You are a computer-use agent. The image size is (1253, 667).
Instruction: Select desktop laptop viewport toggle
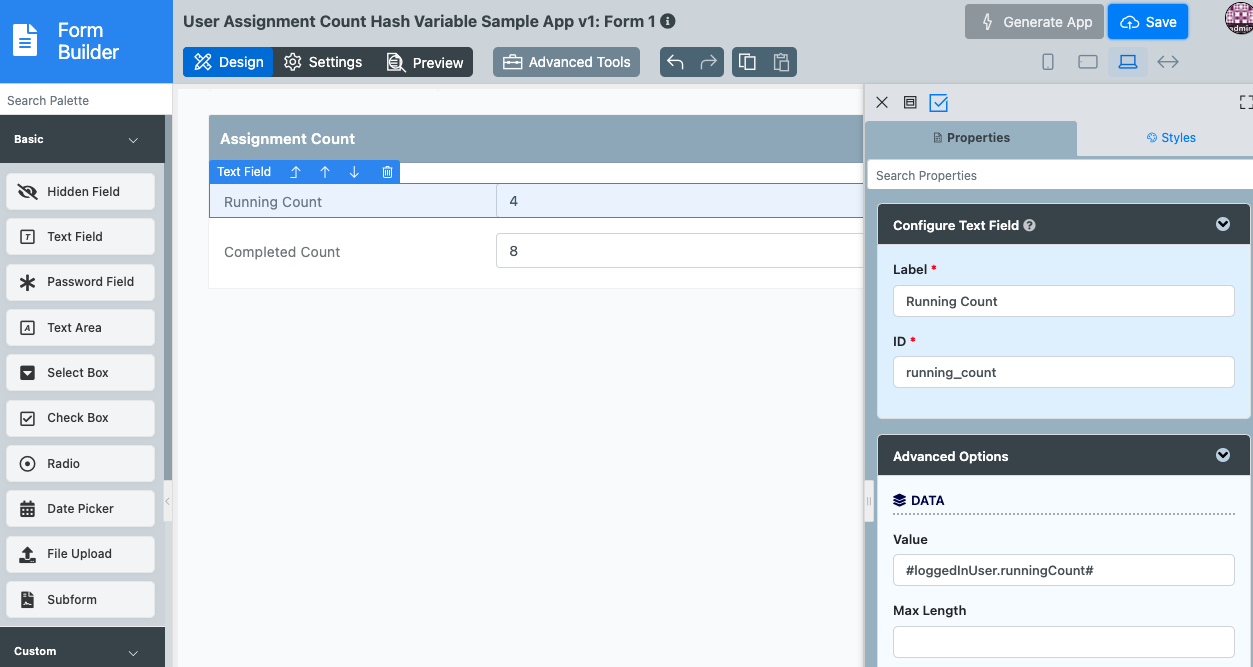click(x=1128, y=62)
